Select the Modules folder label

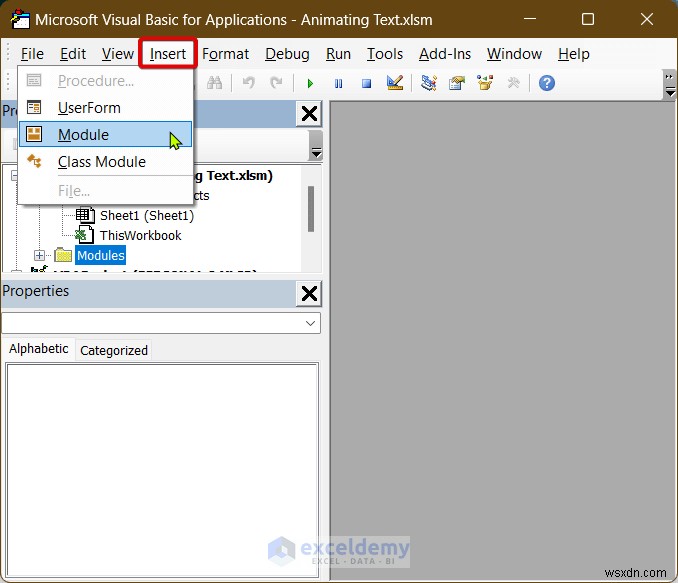pos(101,255)
